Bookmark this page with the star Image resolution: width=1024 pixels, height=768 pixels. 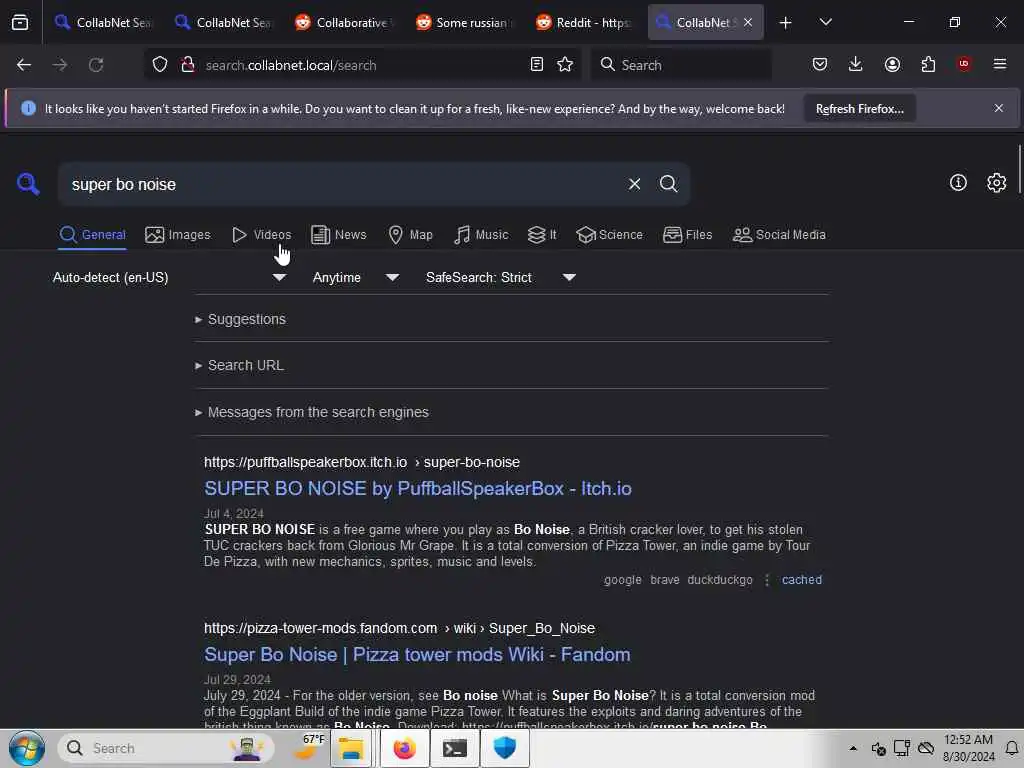[x=565, y=65]
